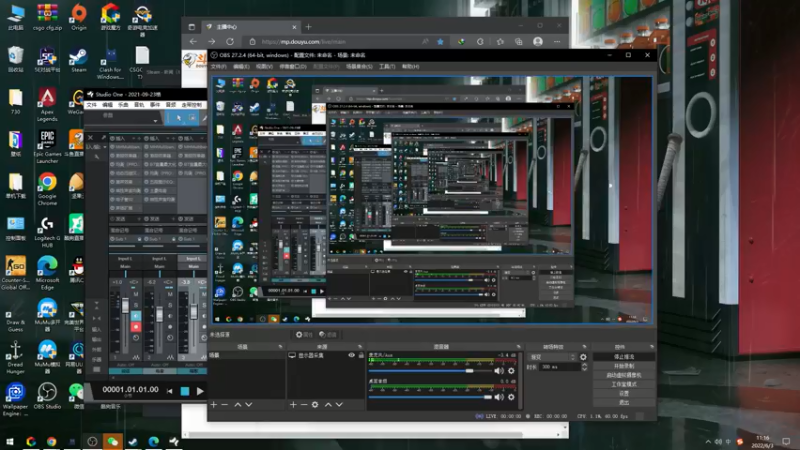Expand the Studio One toolbar dropdown arrow
Image resolution: width=800 pixels, height=450 pixels.
[x=155, y=120]
